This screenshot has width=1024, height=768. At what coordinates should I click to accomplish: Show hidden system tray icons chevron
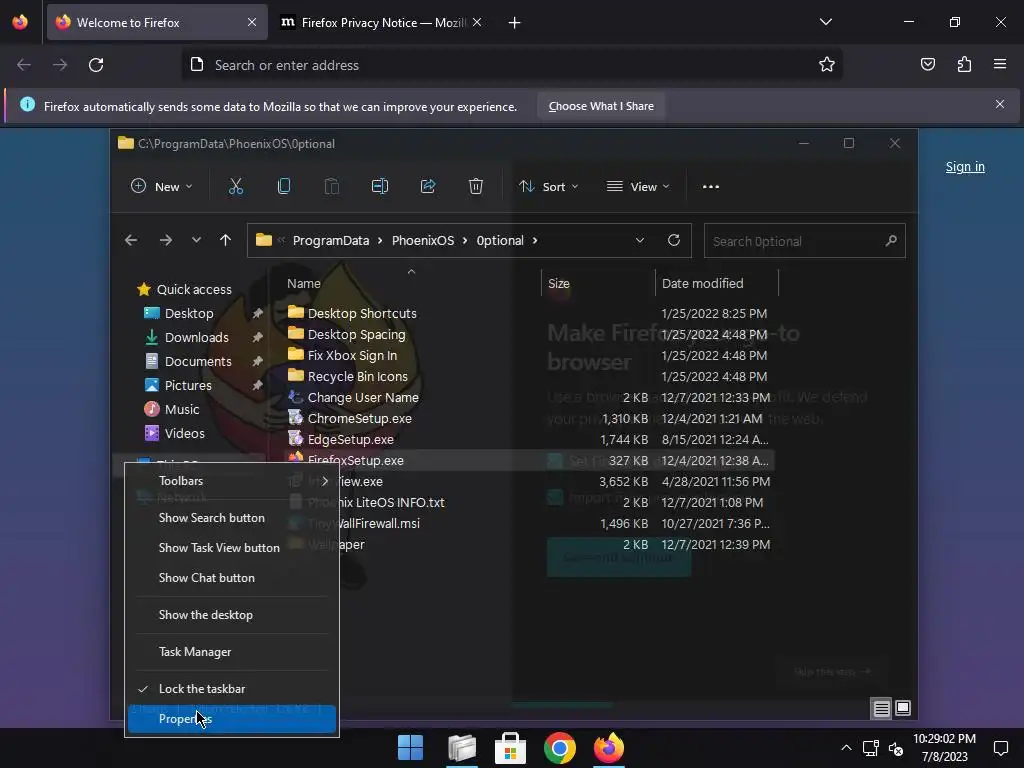pos(846,748)
